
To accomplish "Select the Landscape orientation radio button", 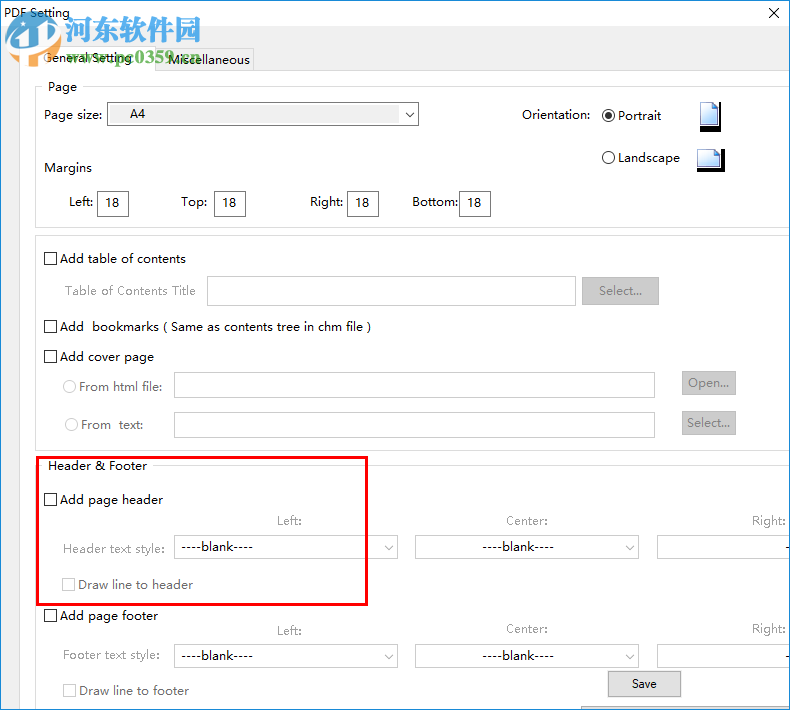I will click(608, 158).
